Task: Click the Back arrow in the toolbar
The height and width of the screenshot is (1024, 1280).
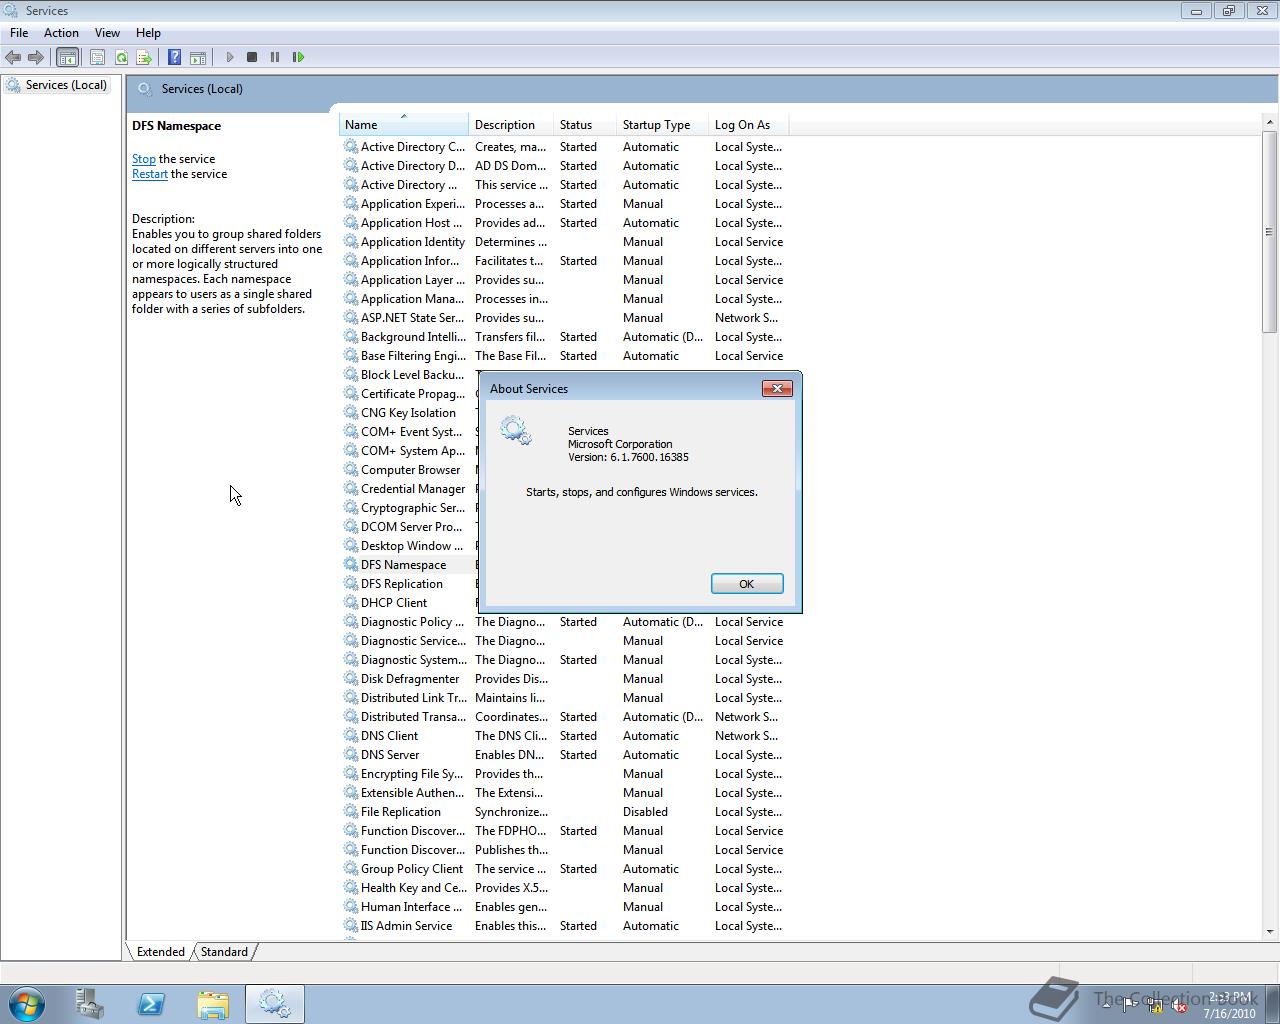Action: (13, 57)
